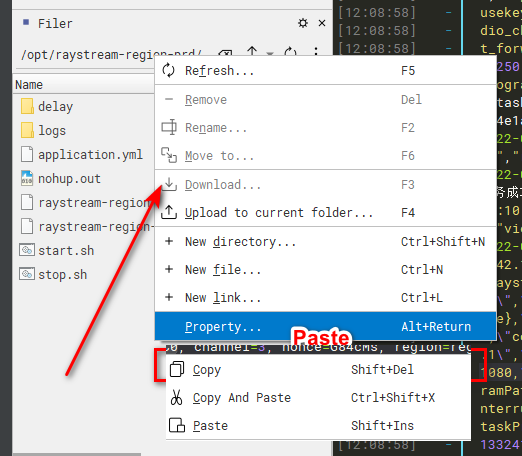The height and width of the screenshot is (456, 522).
Task: Click the logs folder icon
Action: (27, 130)
